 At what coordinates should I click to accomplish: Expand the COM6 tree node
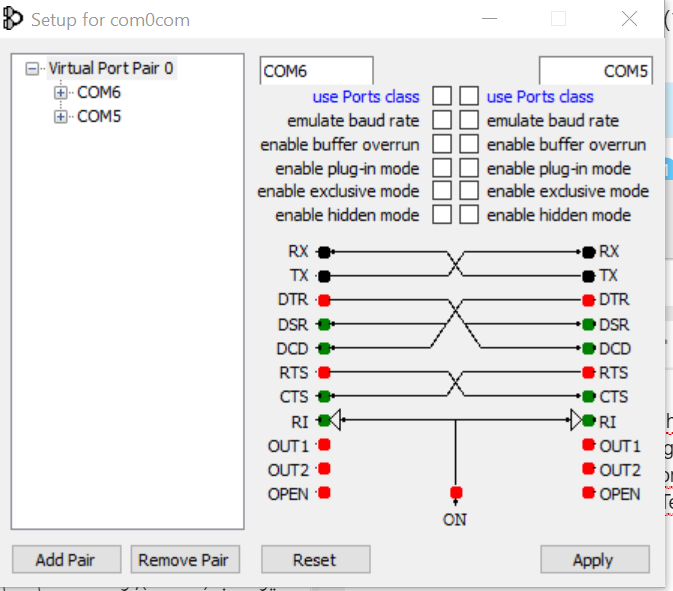pos(61,93)
